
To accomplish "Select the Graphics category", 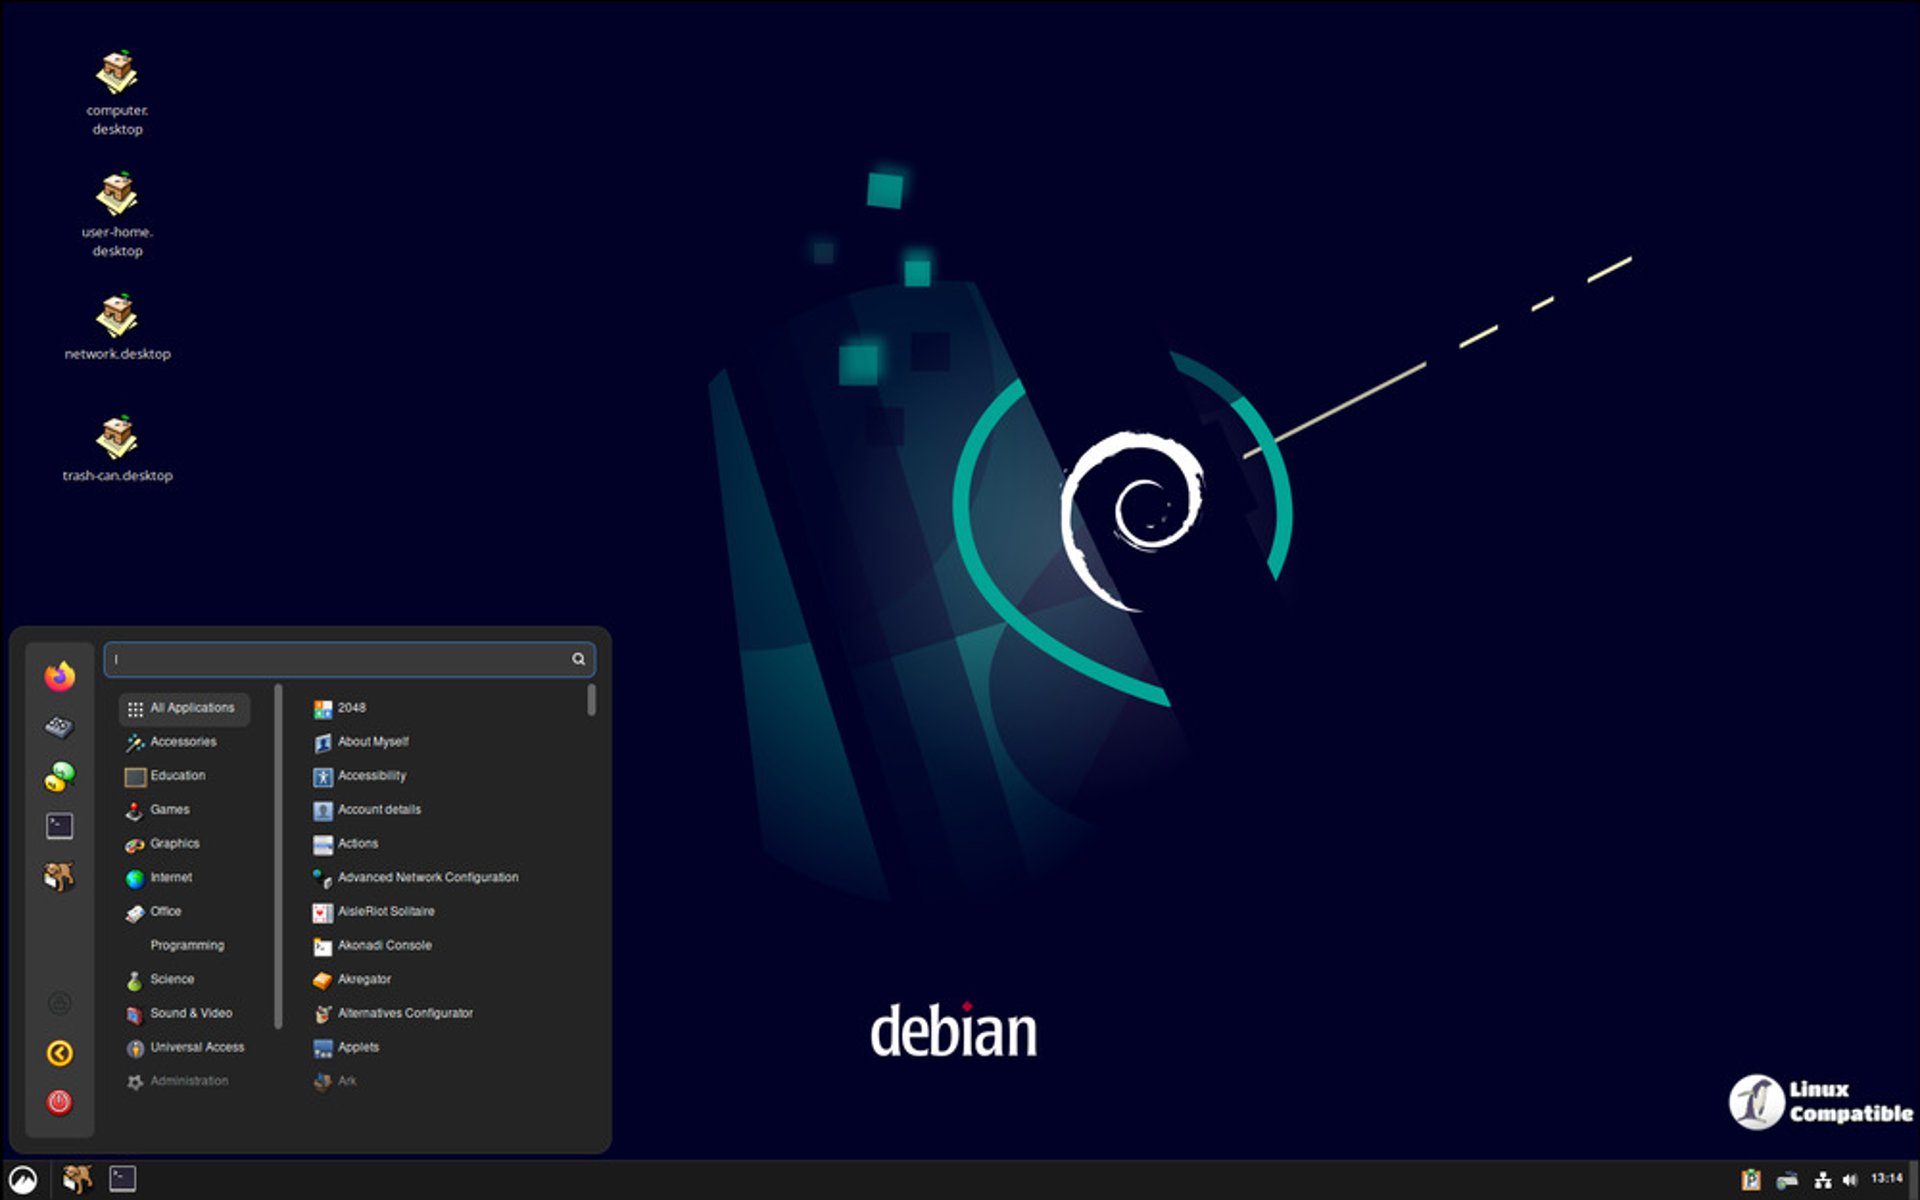I will tap(175, 844).
